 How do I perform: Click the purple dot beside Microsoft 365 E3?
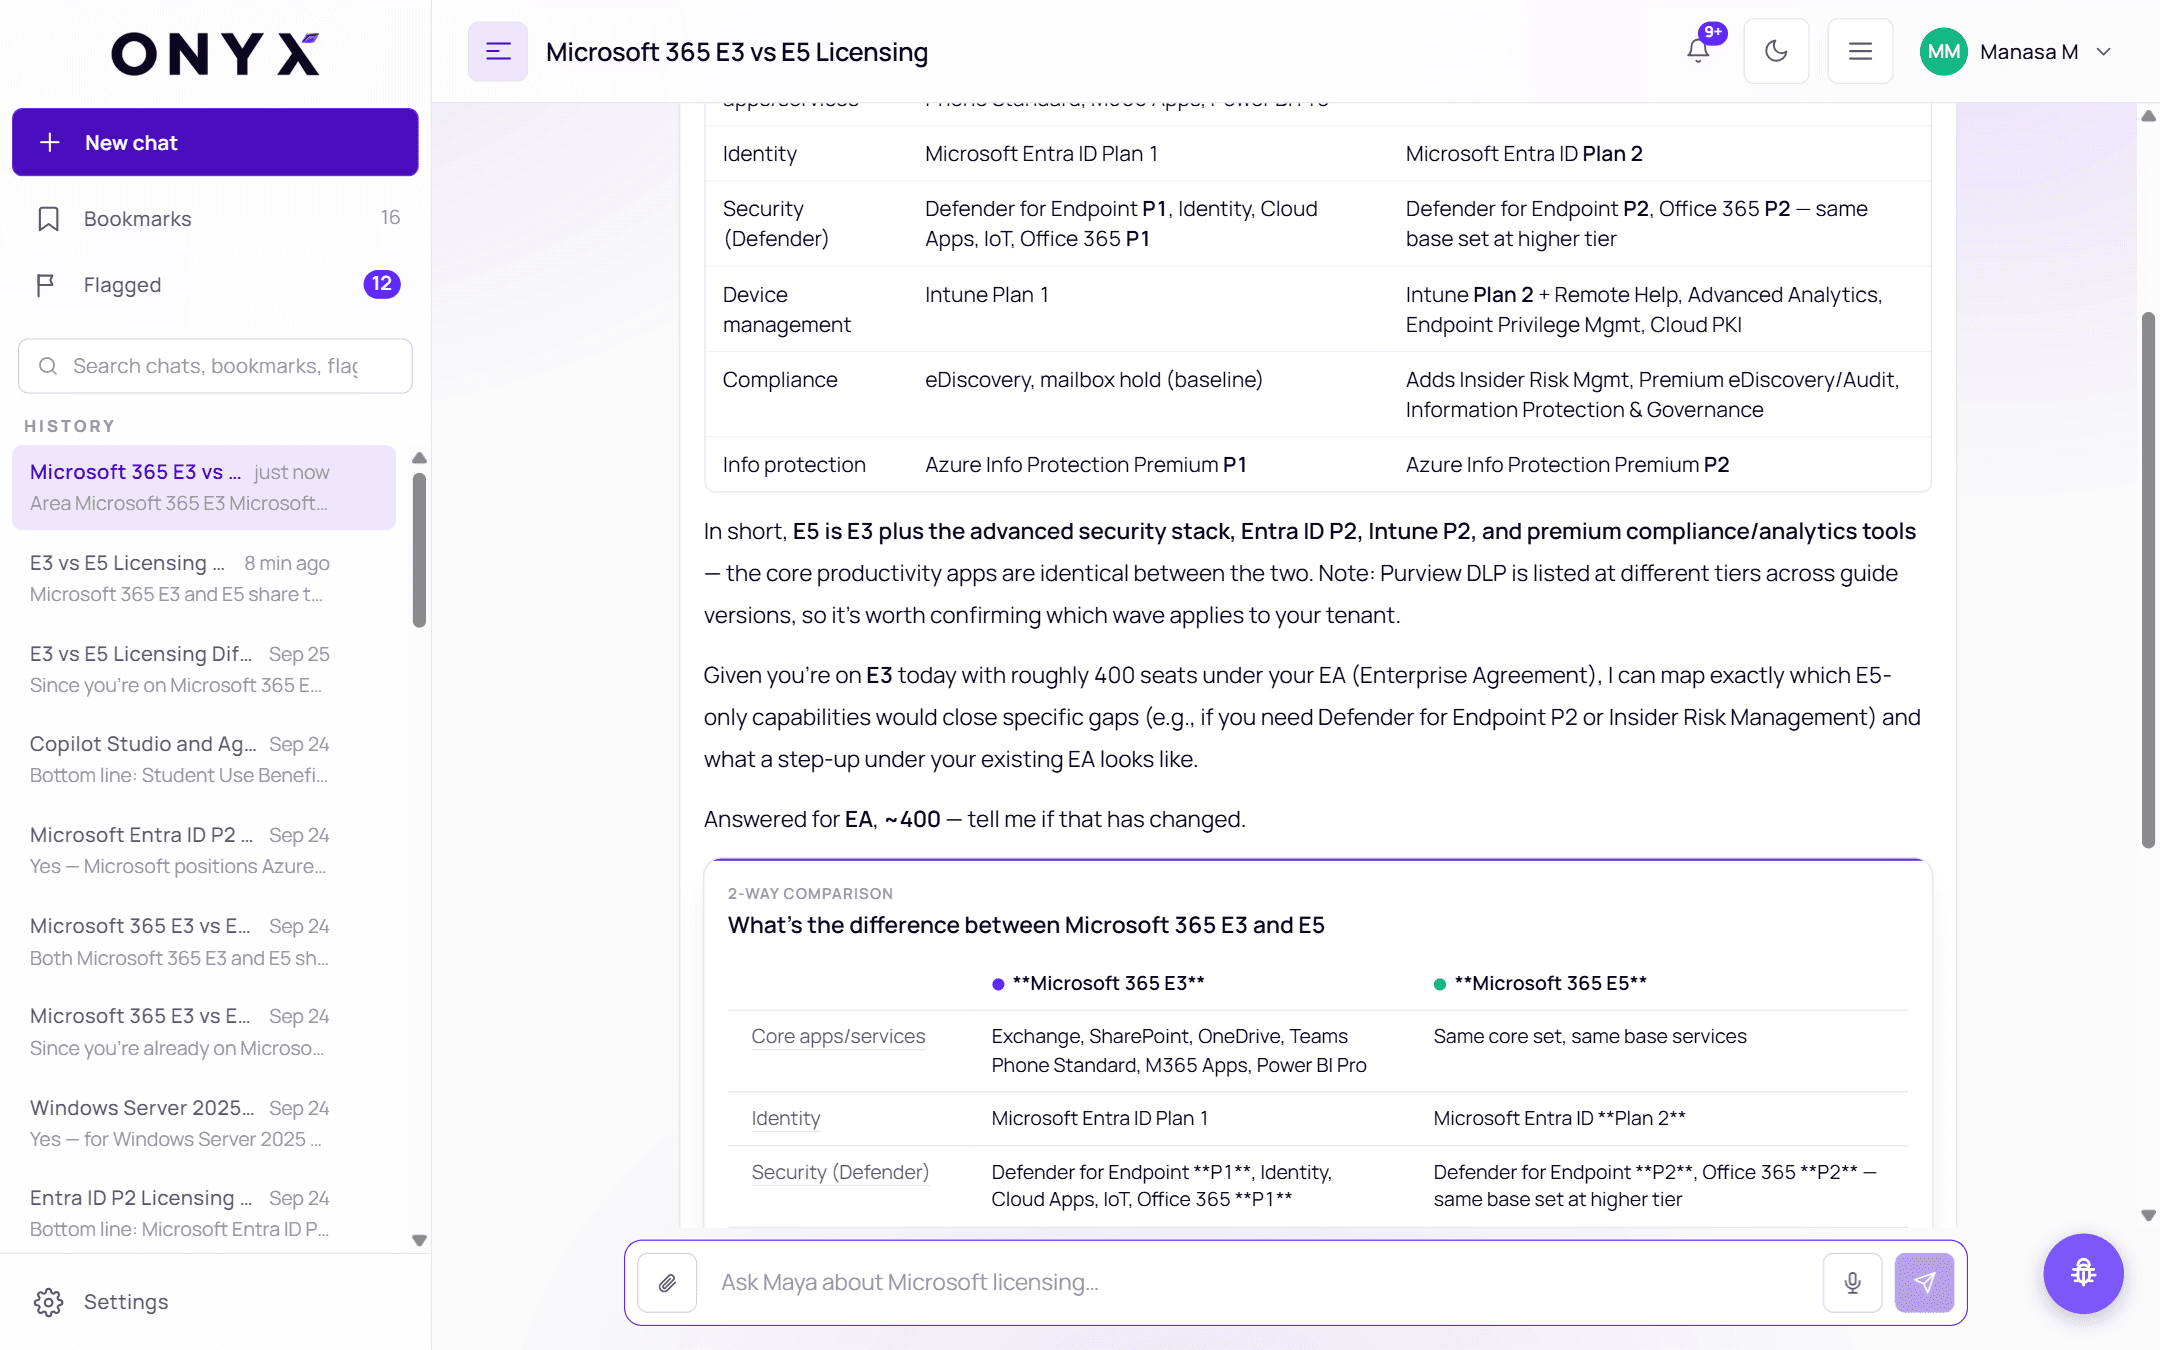998,984
